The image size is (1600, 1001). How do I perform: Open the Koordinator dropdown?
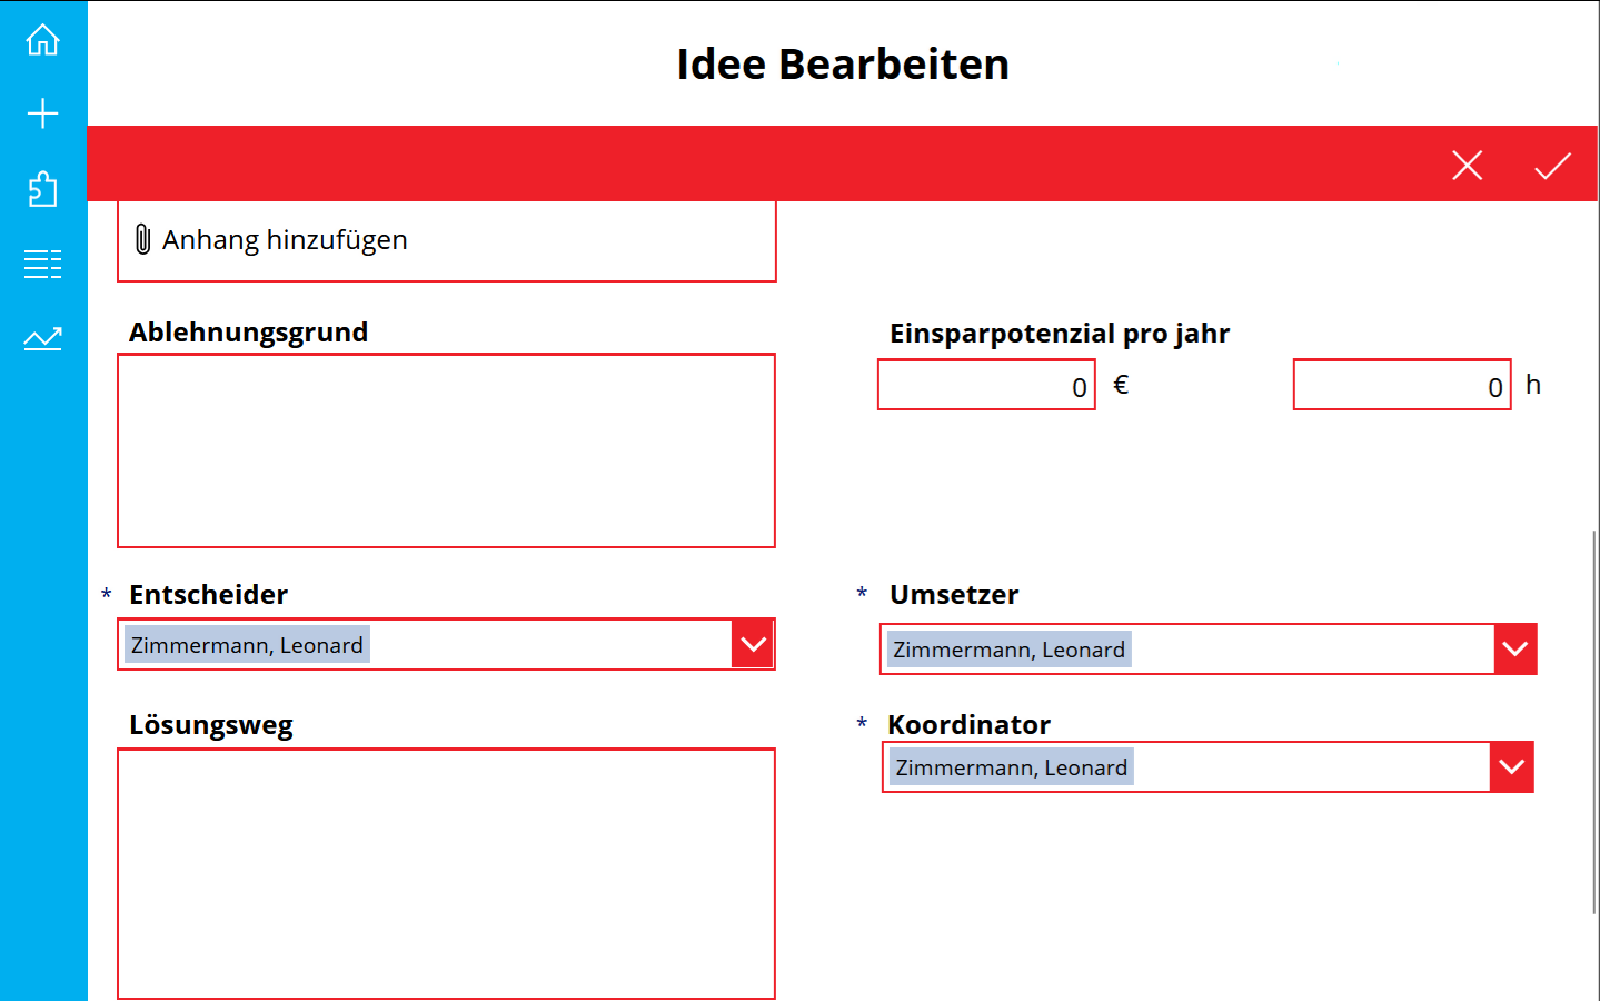click(1510, 766)
